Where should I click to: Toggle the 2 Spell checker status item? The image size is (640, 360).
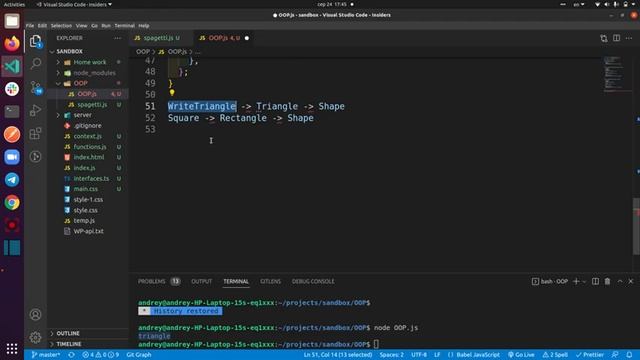tap(555, 355)
